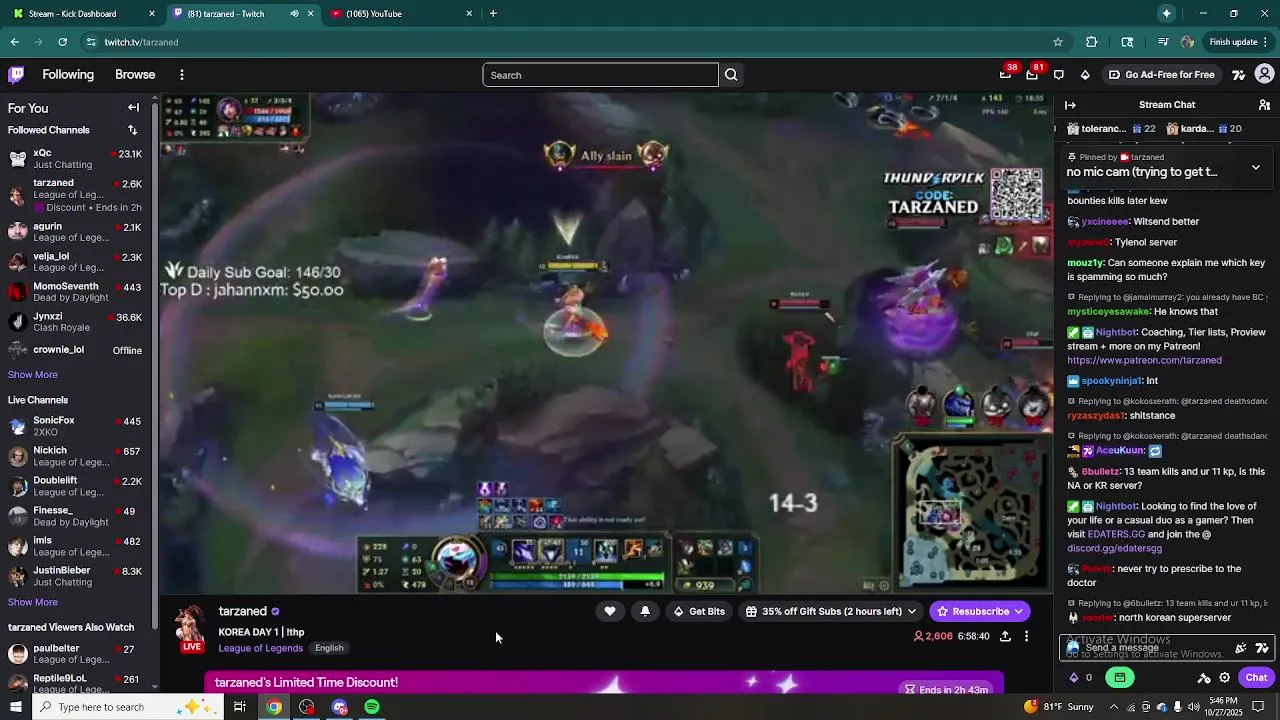The image size is (1280, 720).
Task: Open chat settings gear
Action: click(1224, 677)
